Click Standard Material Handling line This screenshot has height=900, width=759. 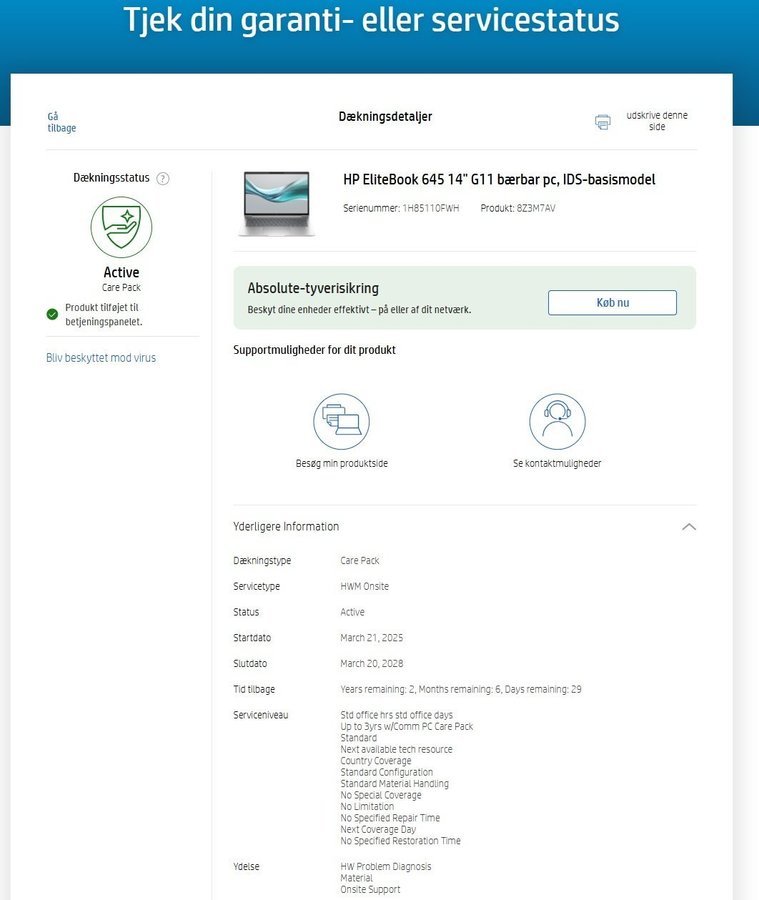click(394, 783)
